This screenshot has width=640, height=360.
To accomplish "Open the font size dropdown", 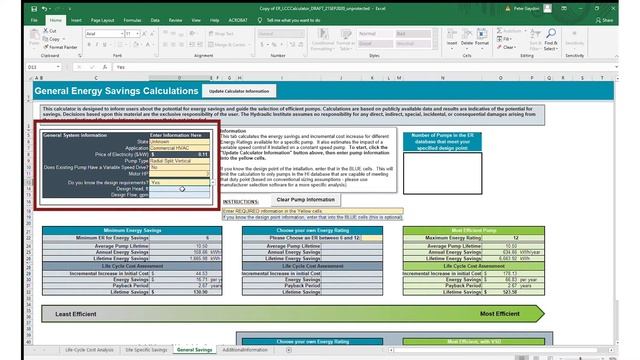I will tap(138, 34).
